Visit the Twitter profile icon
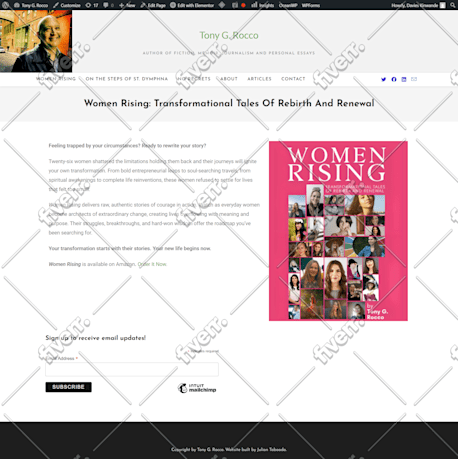The height and width of the screenshot is (459, 458). click(384, 79)
